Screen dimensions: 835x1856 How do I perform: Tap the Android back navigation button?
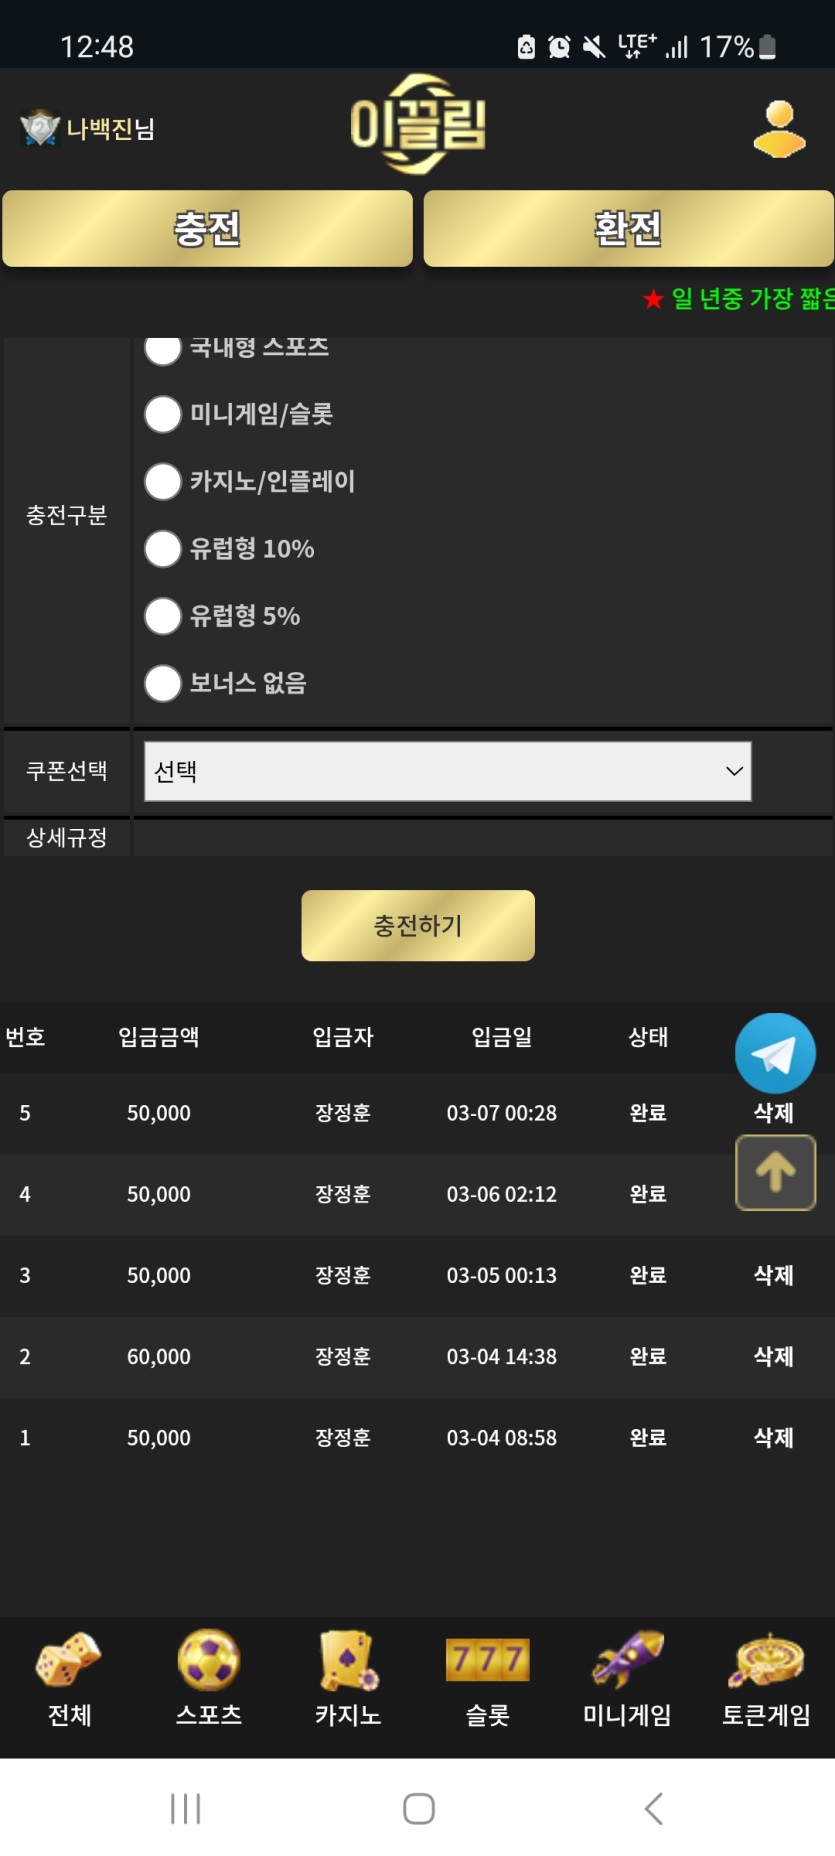coord(653,1808)
